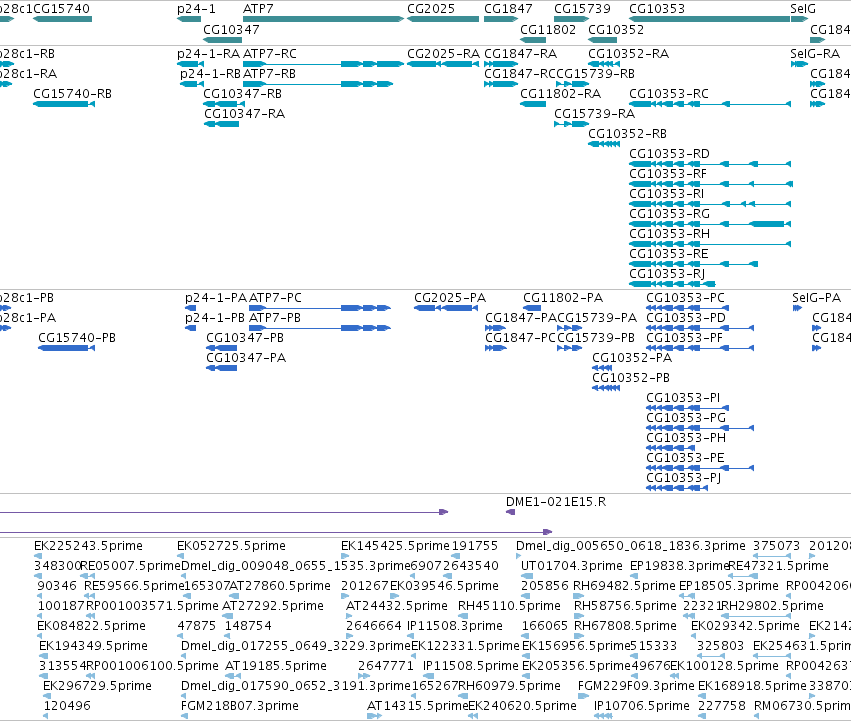Click the EK084822.5prime EST label

pyautogui.click(x=91, y=626)
